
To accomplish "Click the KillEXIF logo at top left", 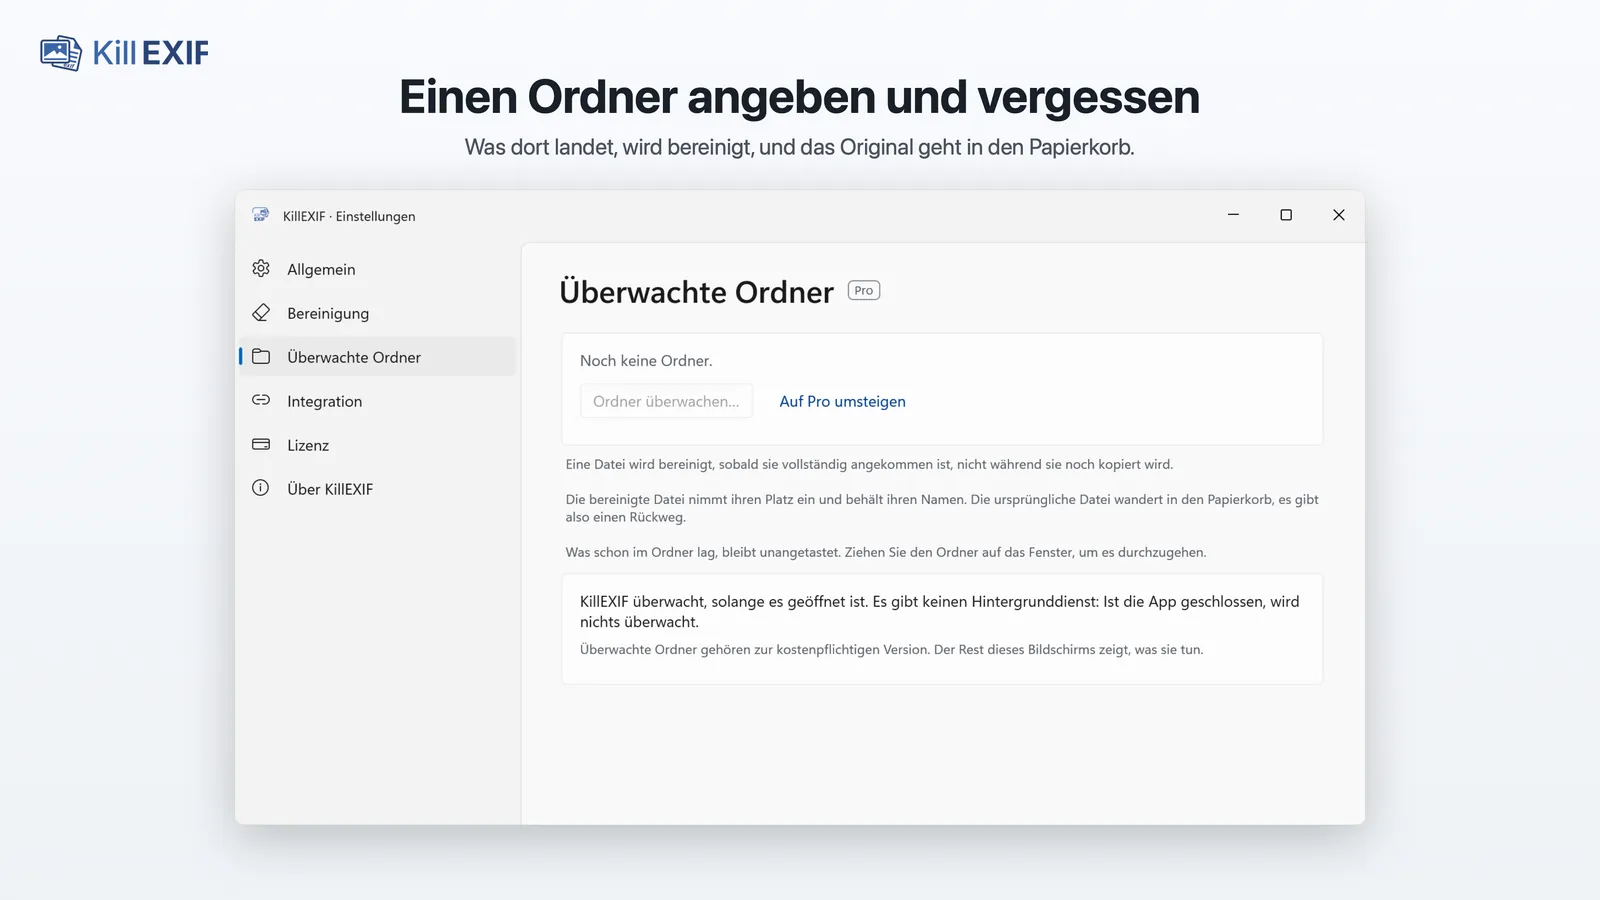I will click(125, 53).
